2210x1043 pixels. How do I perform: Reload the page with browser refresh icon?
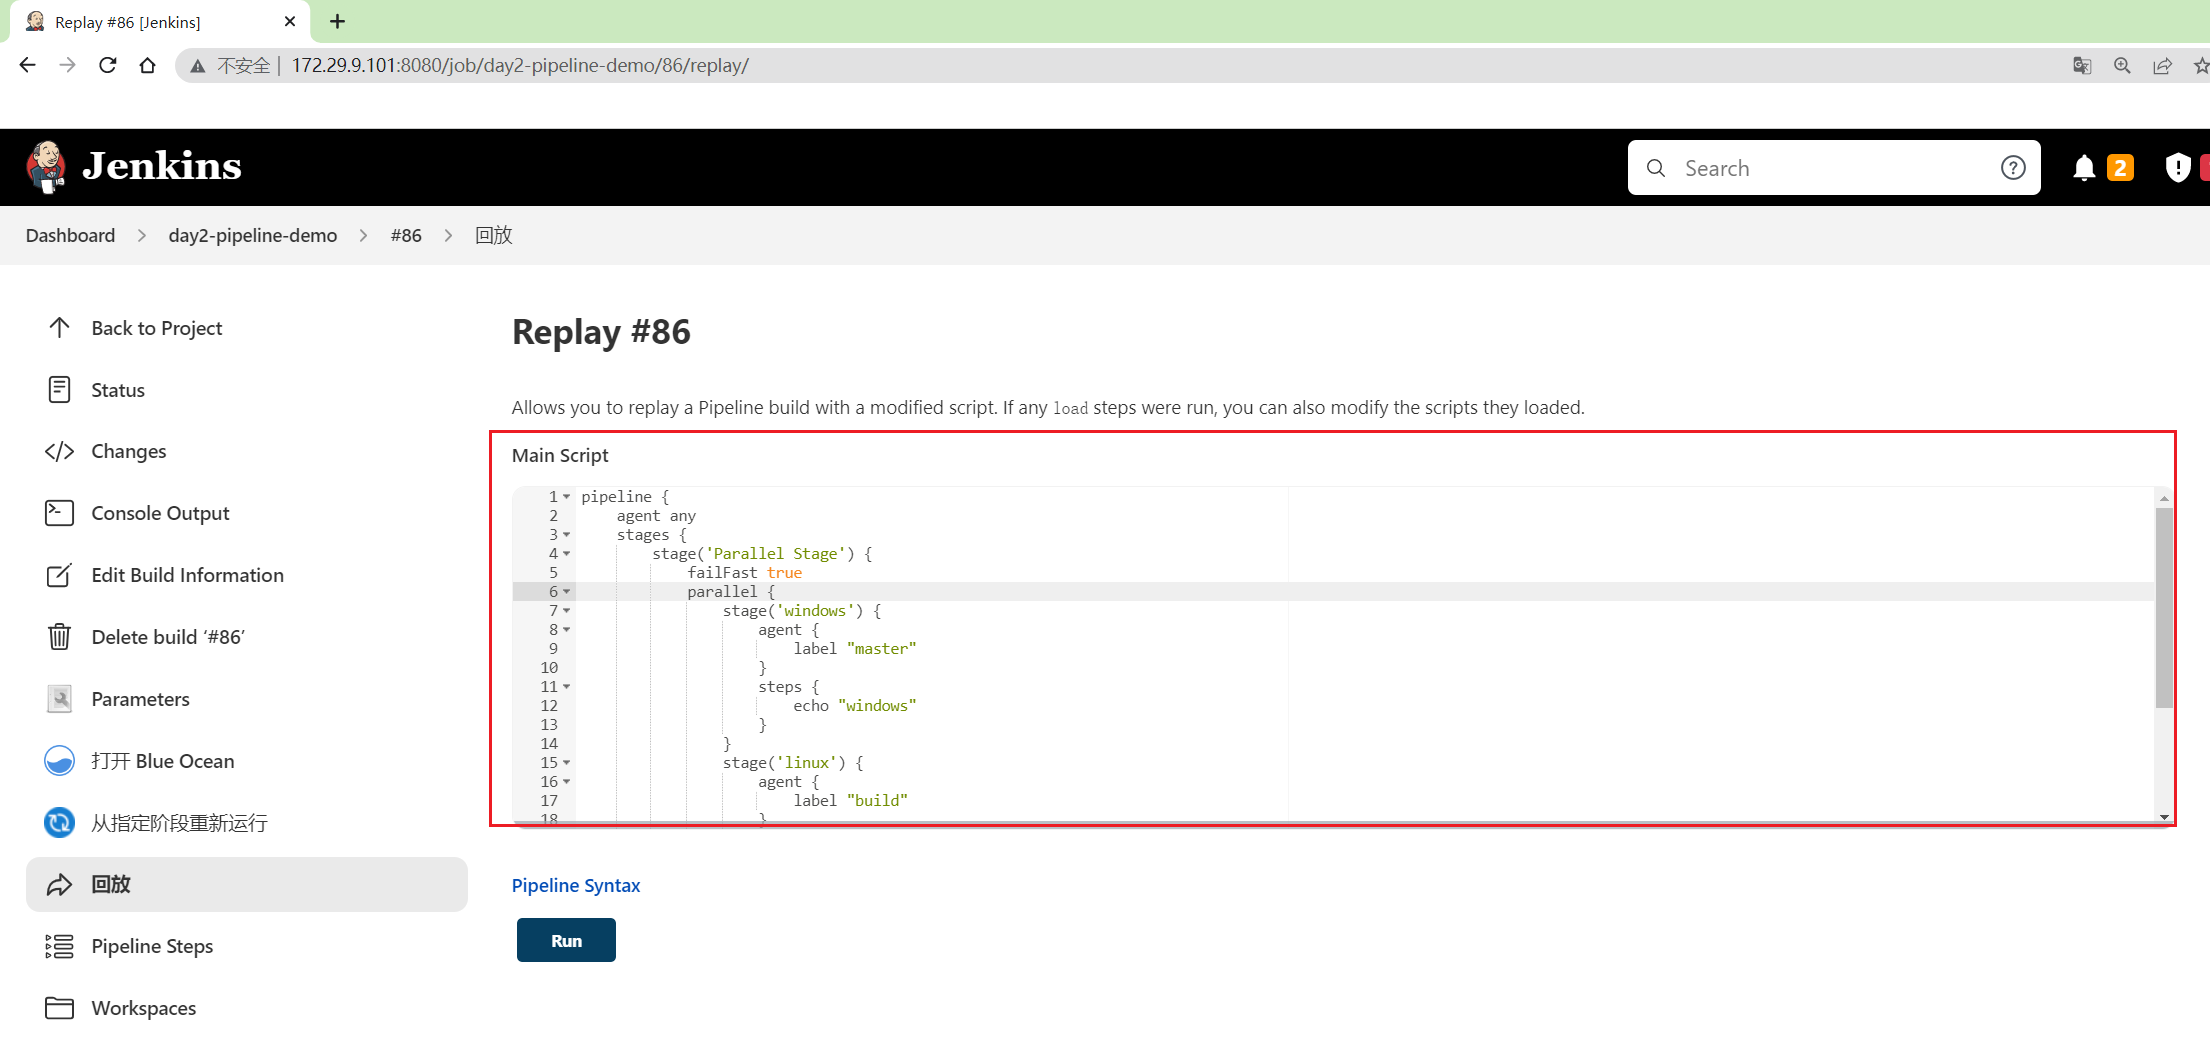tap(107, 65)
